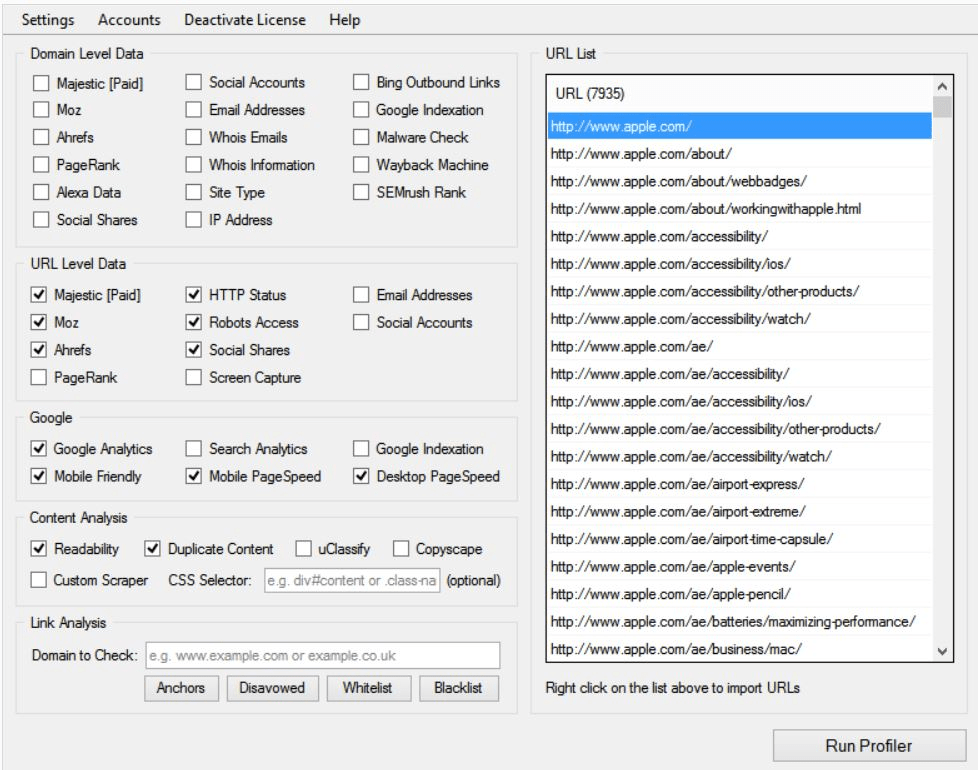This screenshot has width=978, height=770.
Task: Disable Robots Access checkbox
Action: pyautogui.click(x=193, y=322)
